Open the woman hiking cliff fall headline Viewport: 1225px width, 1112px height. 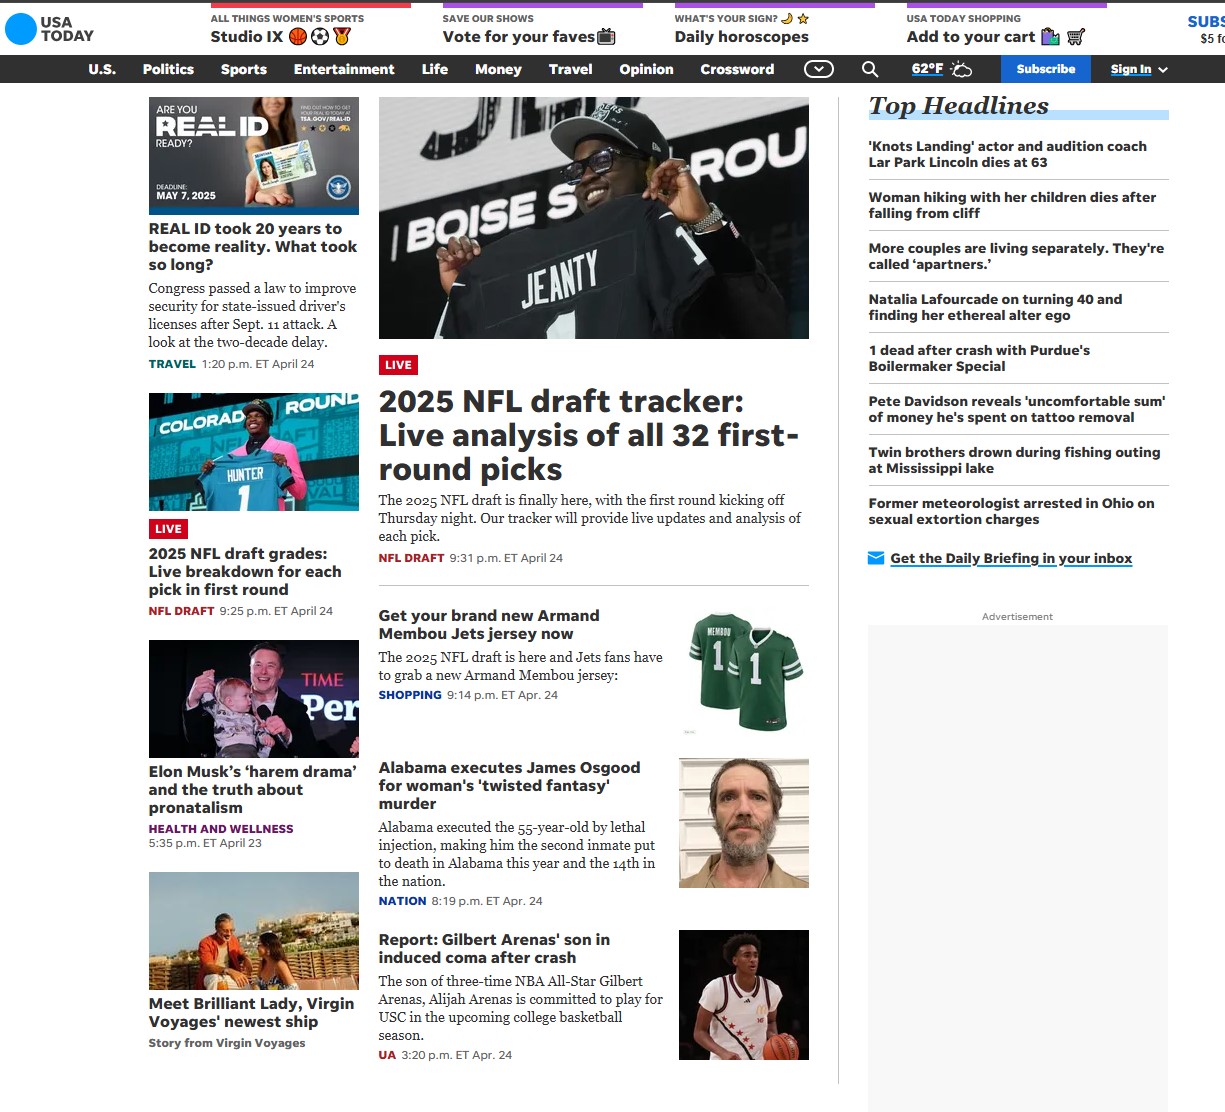(x=1012, y=205)
